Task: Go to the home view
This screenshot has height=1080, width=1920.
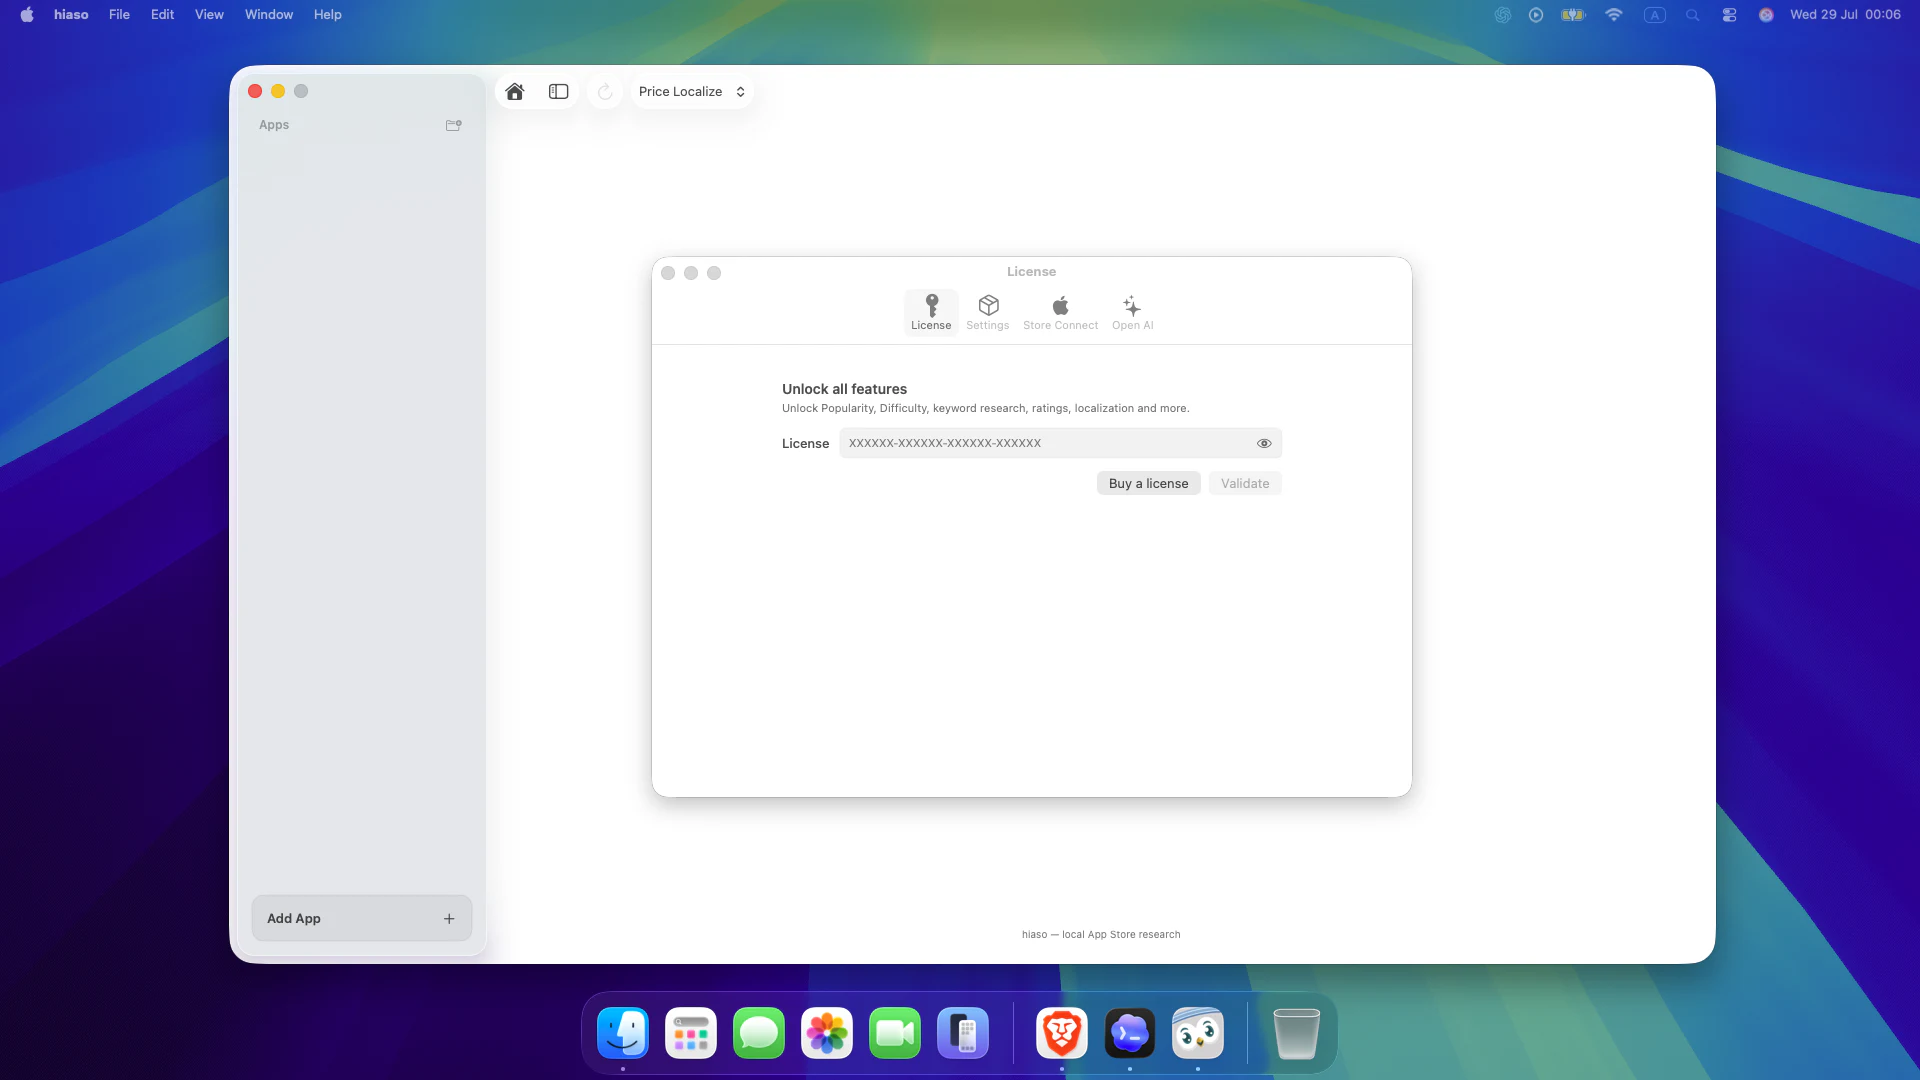Action: click(515, 92)
